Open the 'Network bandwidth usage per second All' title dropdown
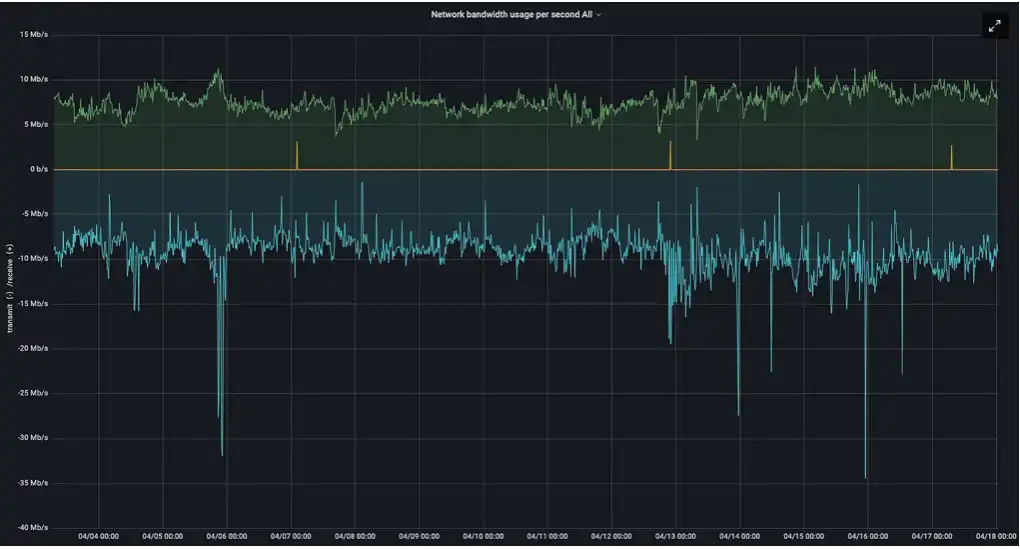 coord(515,14)
